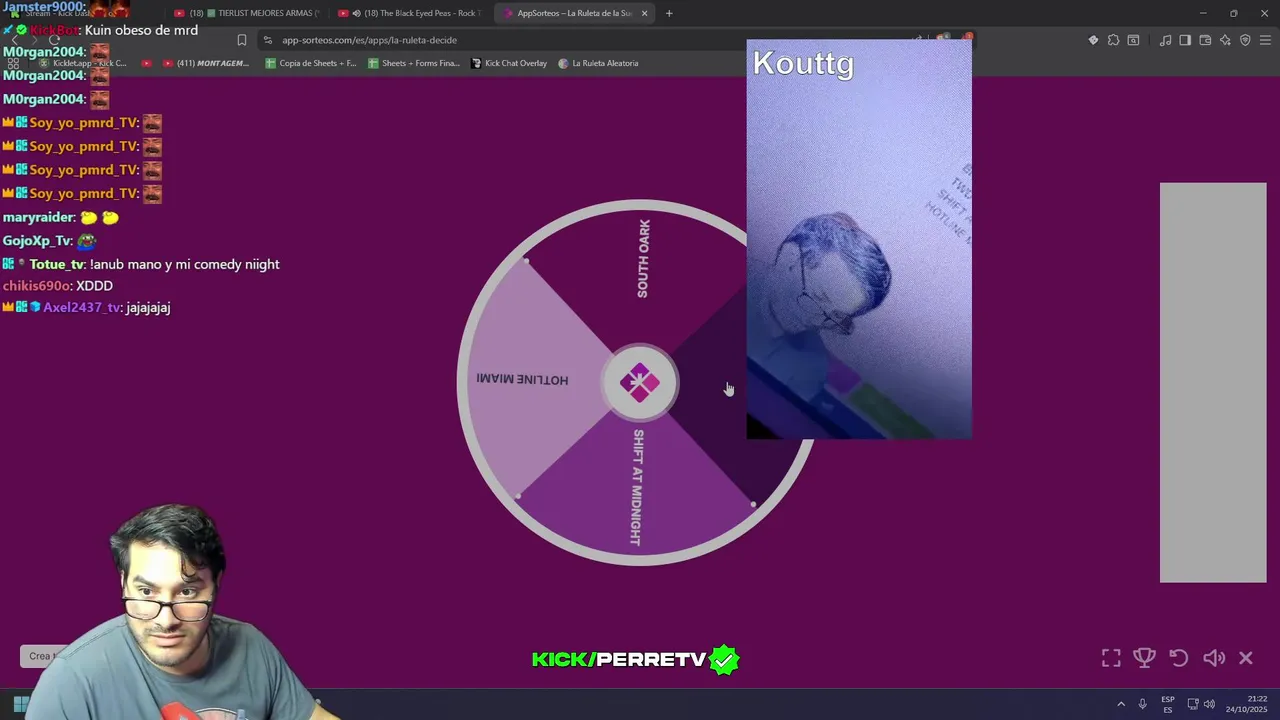Bookmark this page via the bookmark icon

tap(242, 40)
